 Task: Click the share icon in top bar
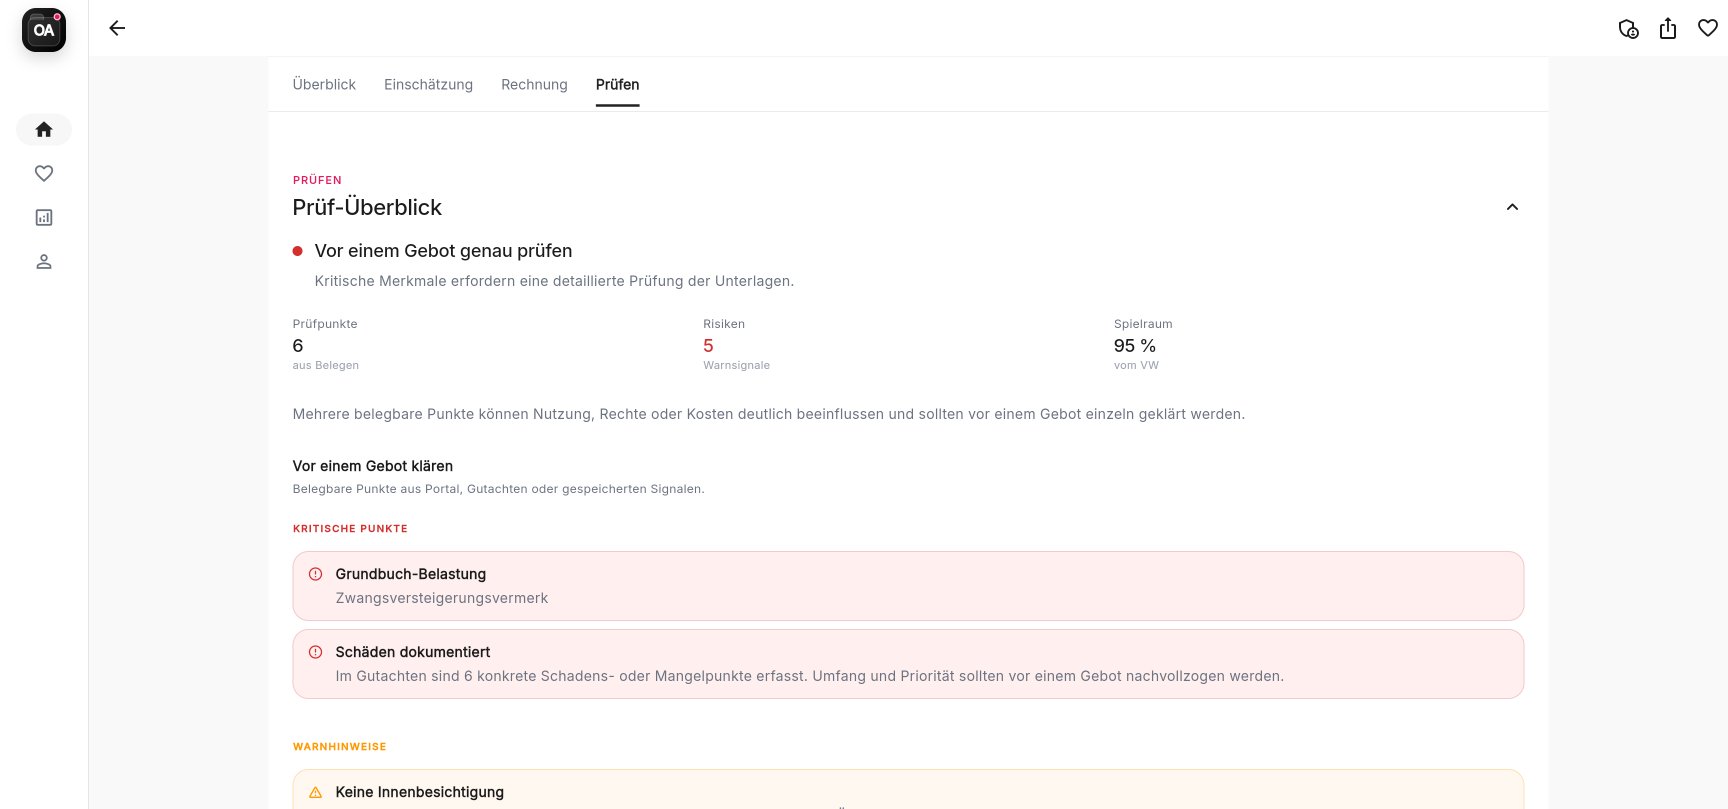[x=1668, y=29]
